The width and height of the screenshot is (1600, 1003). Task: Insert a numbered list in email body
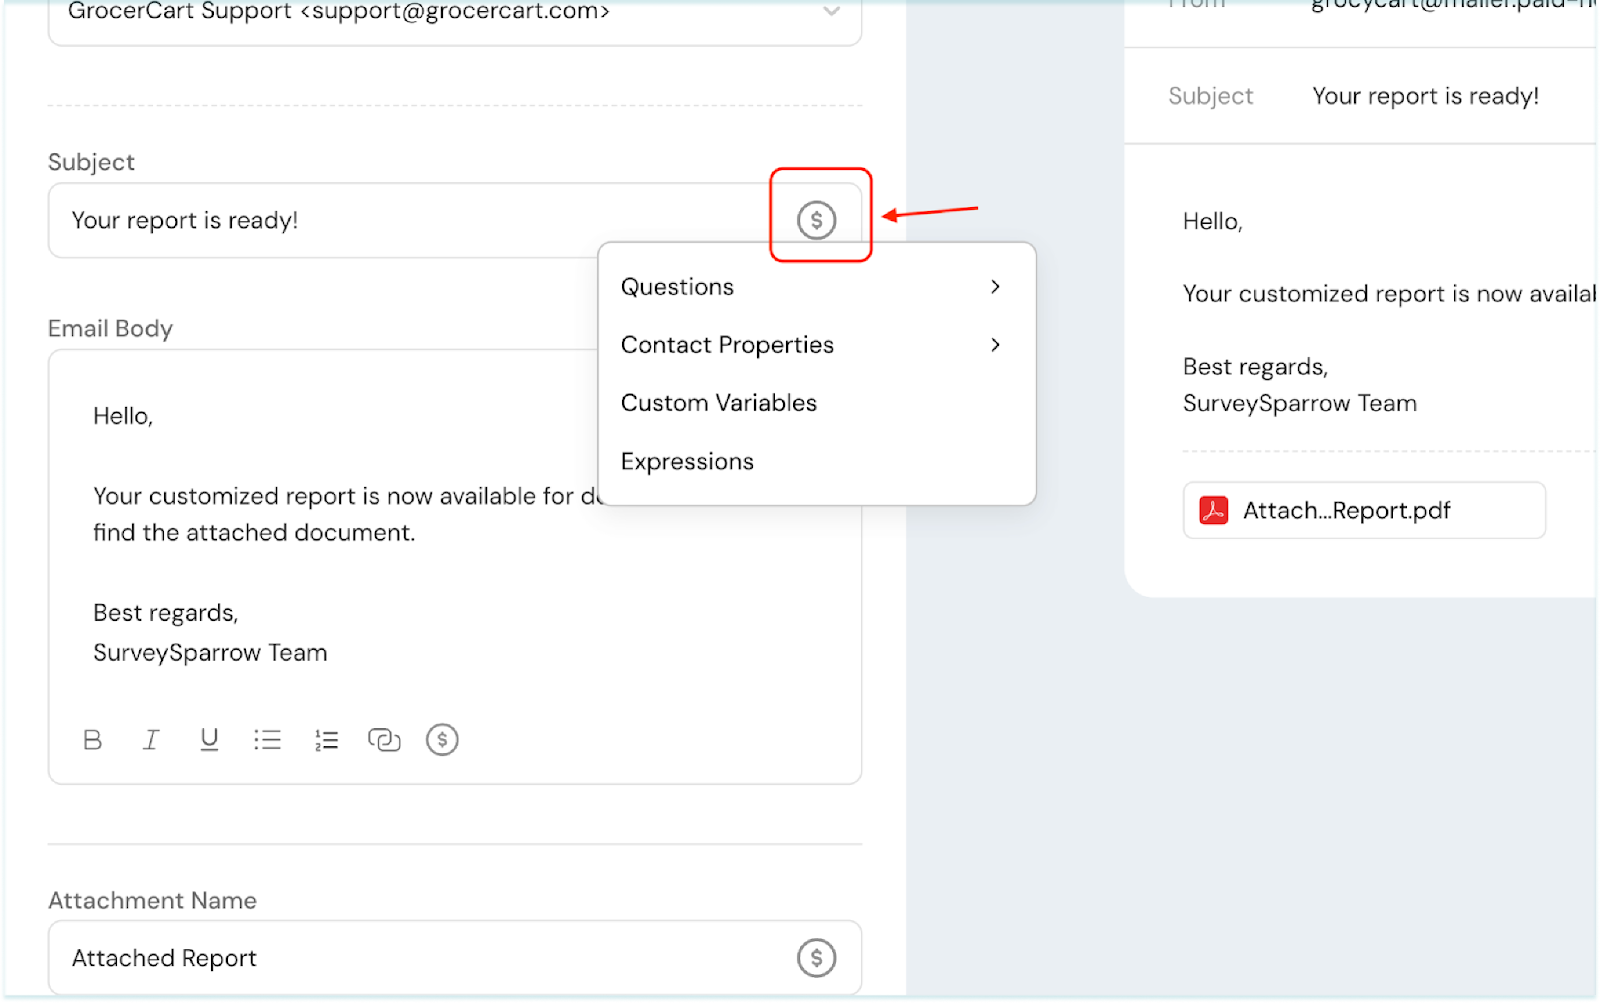coord(326,740)
